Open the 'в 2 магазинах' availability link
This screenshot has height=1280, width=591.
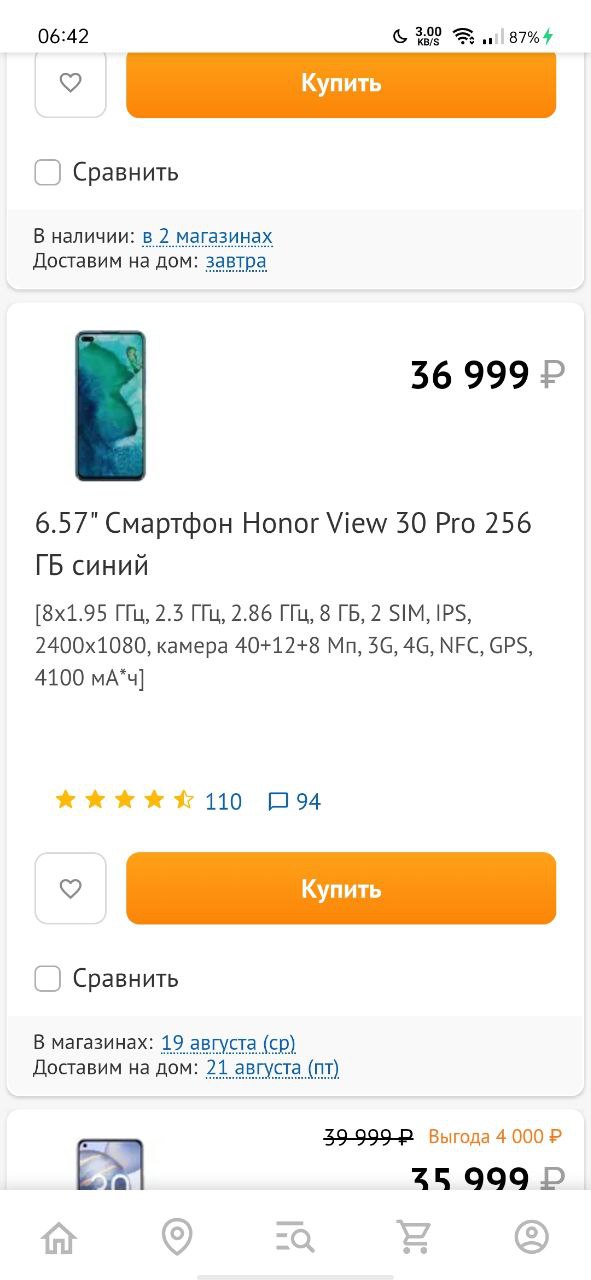click(207, 236)
